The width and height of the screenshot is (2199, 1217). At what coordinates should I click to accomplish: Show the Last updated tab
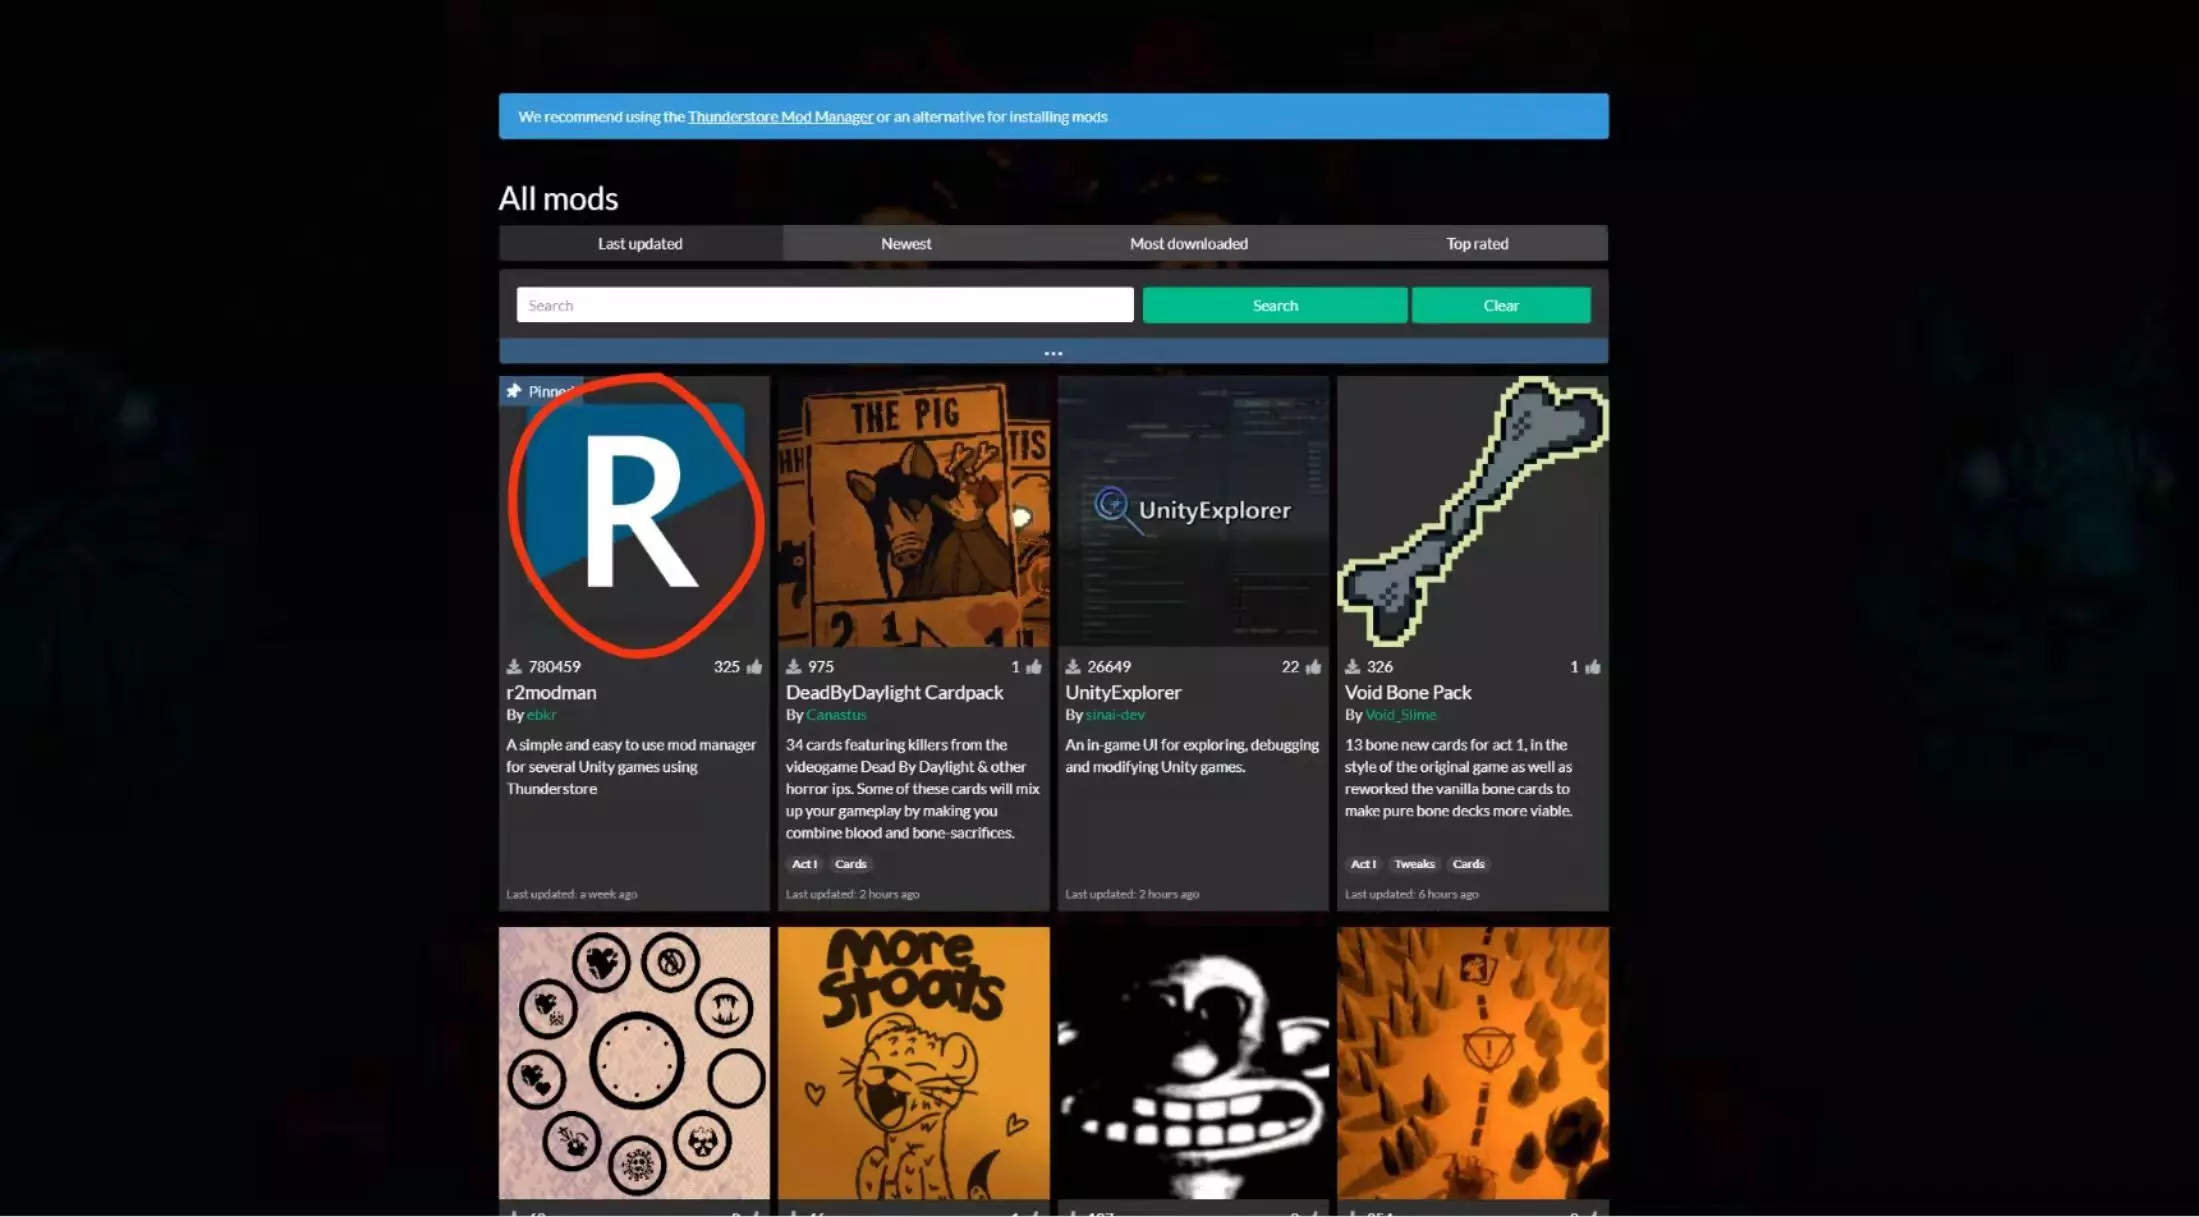tap(640, 244)
